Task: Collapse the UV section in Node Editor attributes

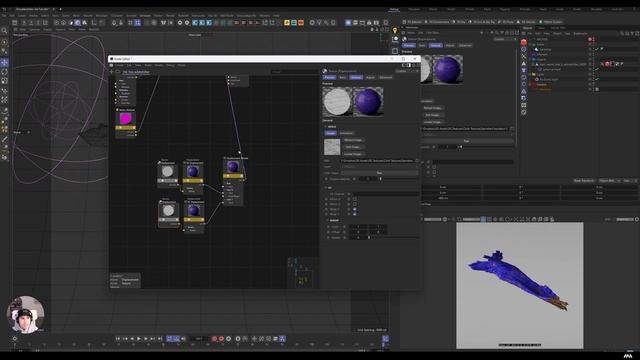Action: tap(326, 188)
